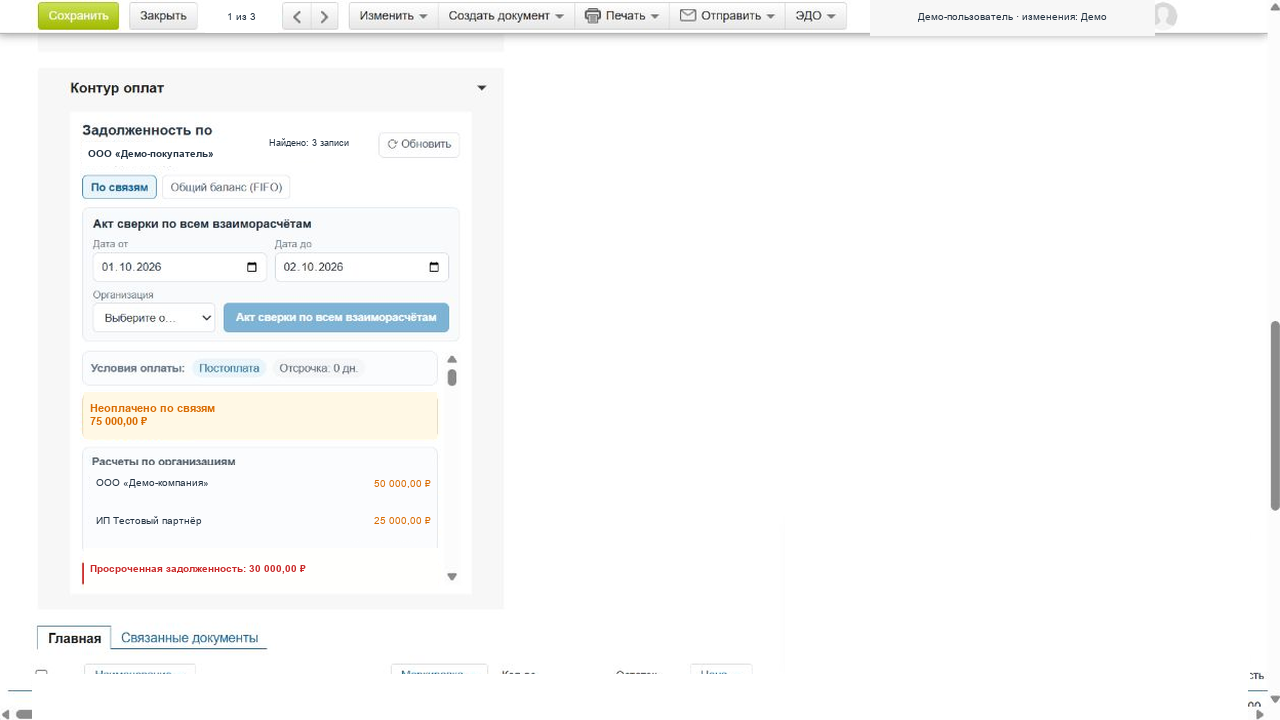Click the 'Неоплачено по связям' summary box
Image resolution: width=1280 pixels, height=720 pixels.
click(260, 415)
